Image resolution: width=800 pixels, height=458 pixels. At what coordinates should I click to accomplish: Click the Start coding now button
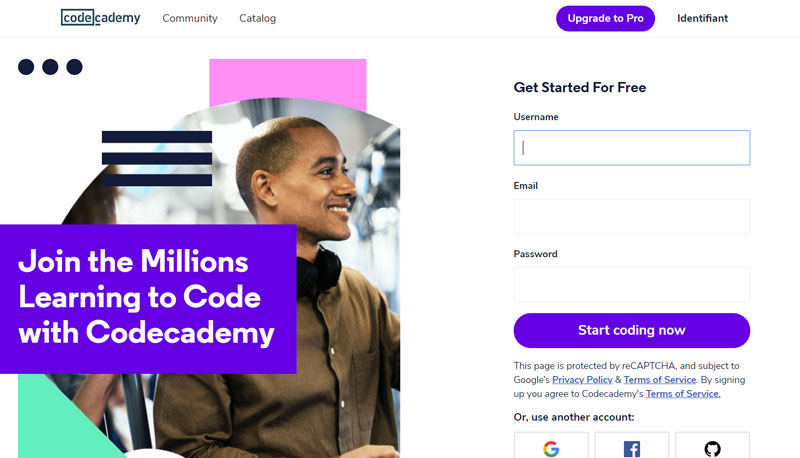(632, 330)
